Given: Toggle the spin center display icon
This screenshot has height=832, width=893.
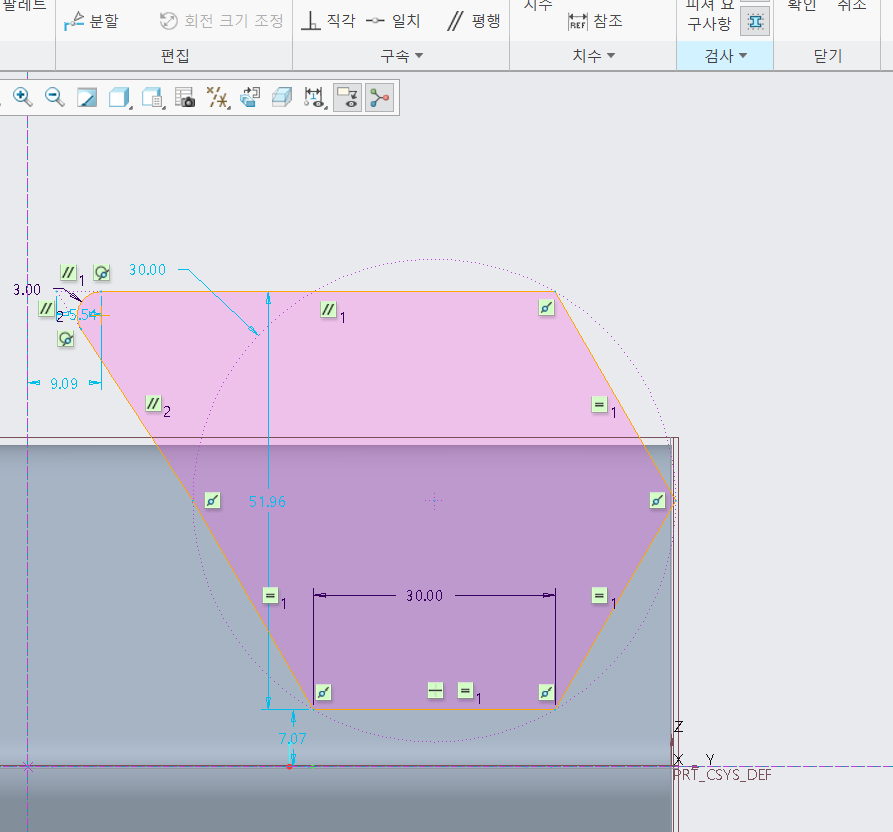Looking at the screenshot, I should coord(379,97).
